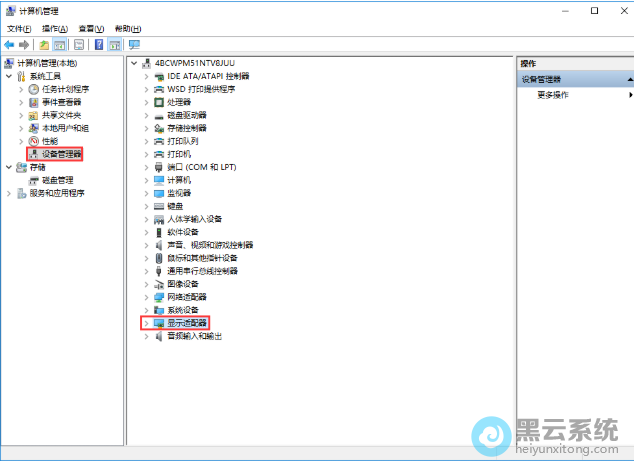Click the Back arrow in the toolbar

point(9,45)
